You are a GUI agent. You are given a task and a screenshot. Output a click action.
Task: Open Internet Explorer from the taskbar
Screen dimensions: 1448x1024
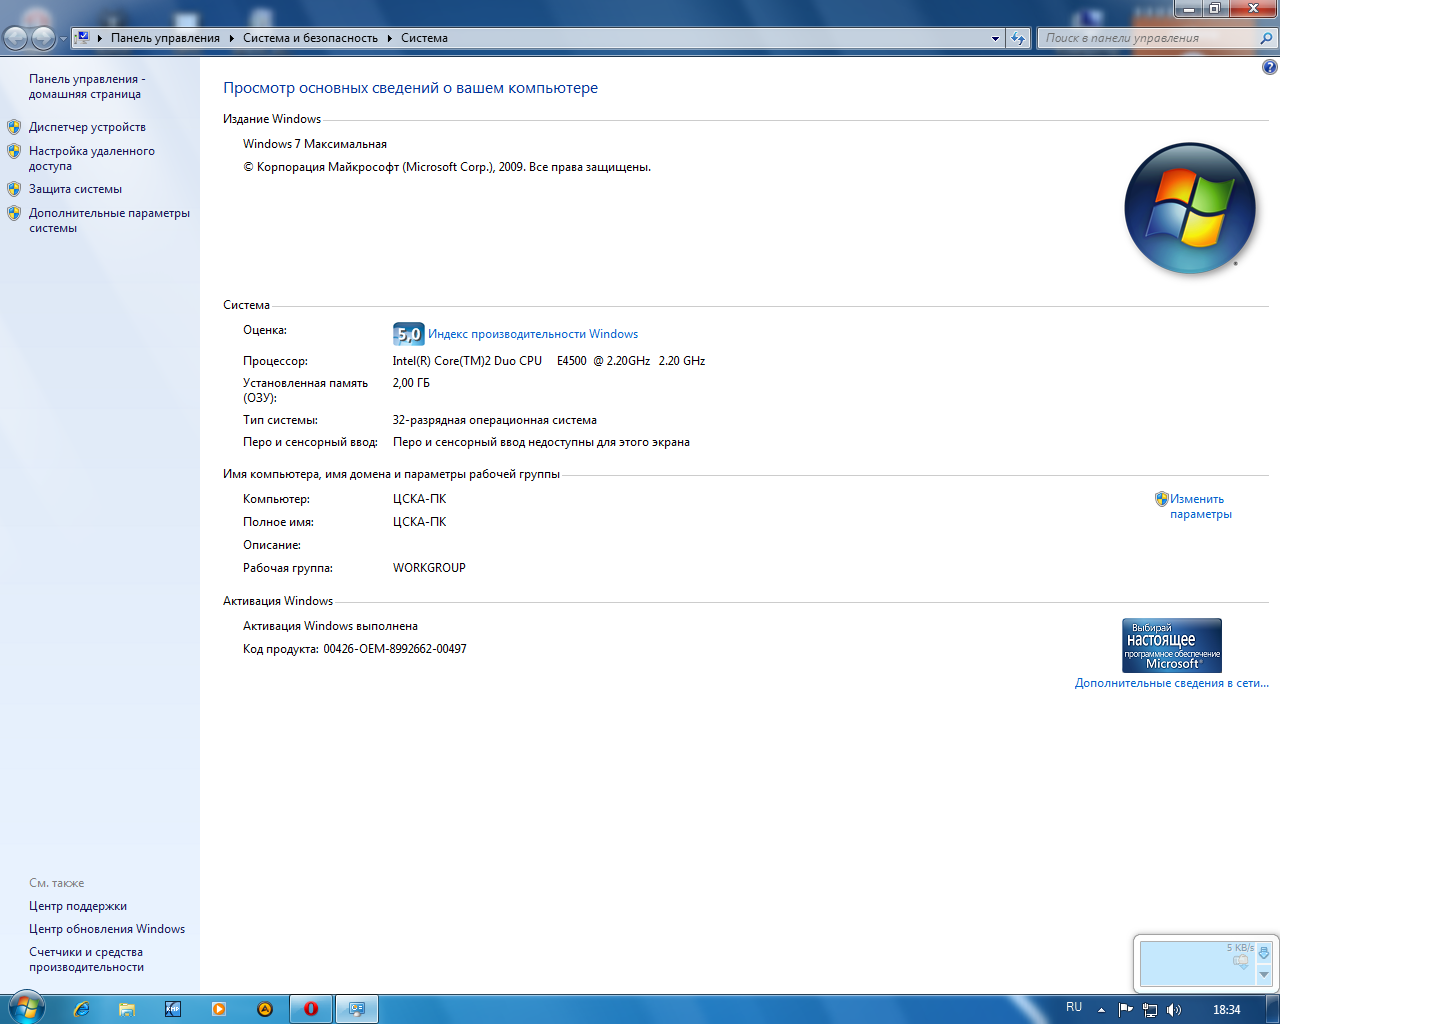click(x=81, y=1009)
